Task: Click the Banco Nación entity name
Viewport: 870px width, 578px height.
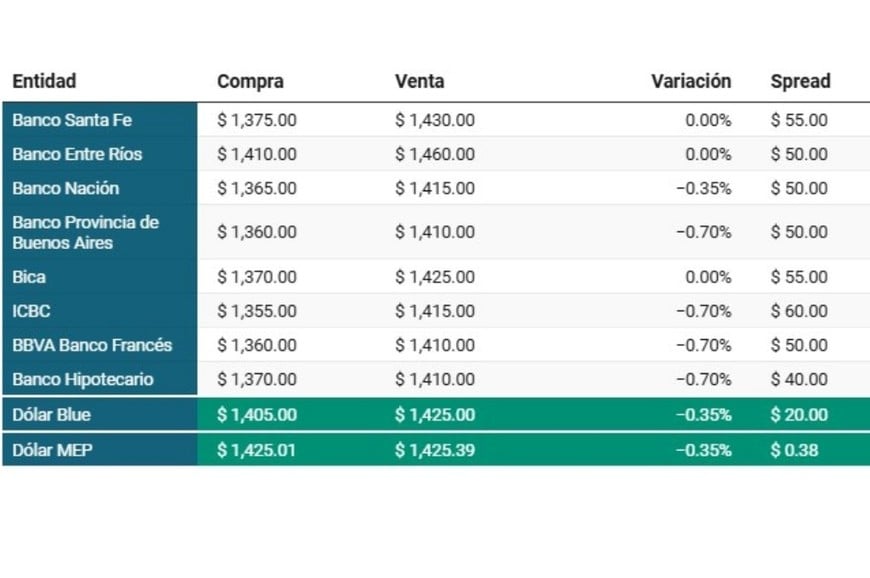Action: pos(65,188)
